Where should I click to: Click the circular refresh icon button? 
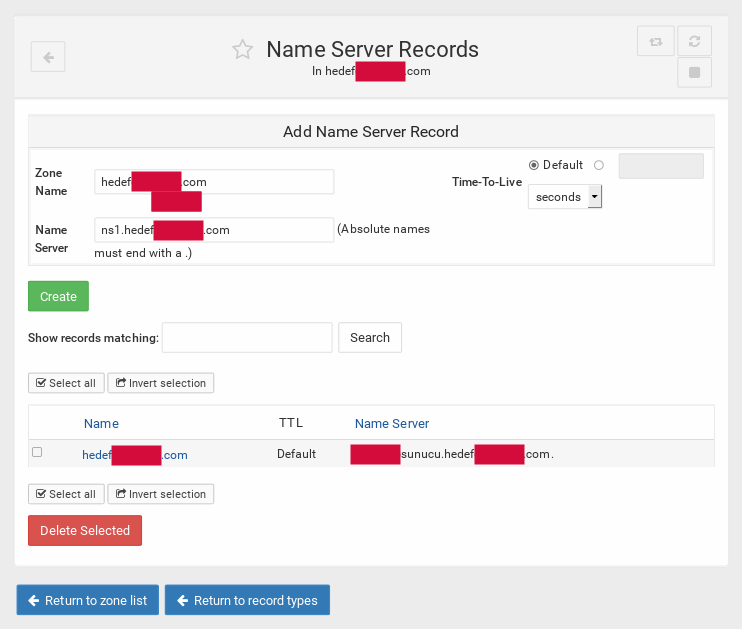click(x=694, y=41)
